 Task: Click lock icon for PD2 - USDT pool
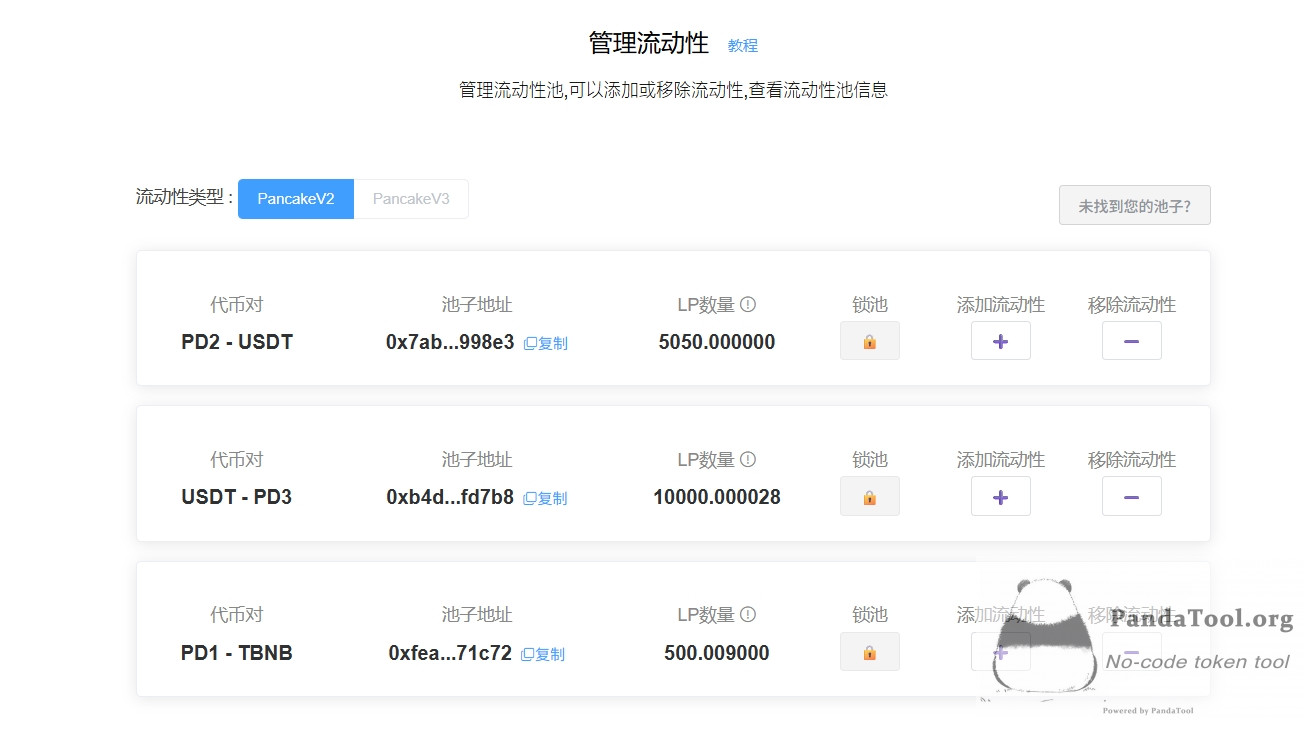pos(869,341)
